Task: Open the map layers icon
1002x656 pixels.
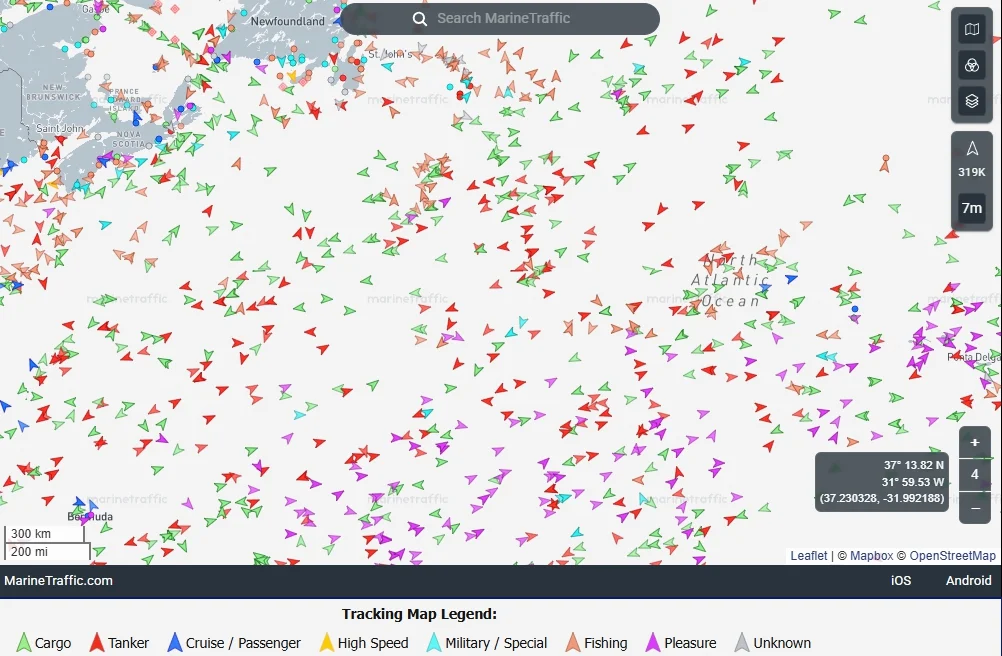Action: point(972,101)
